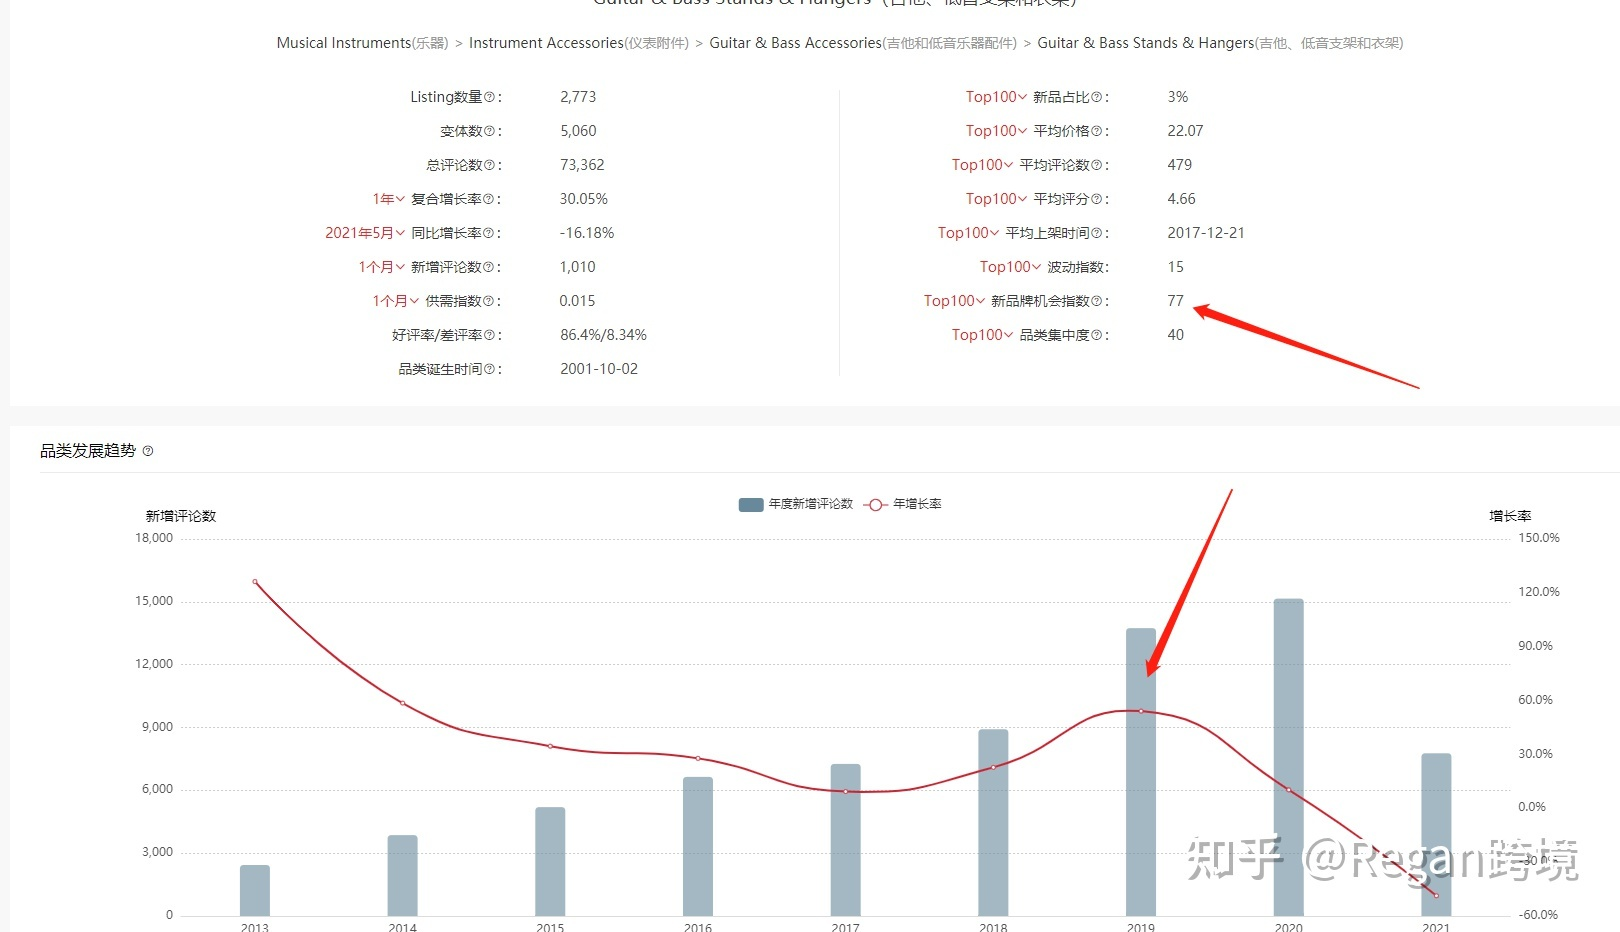Toggle the 年增长率 line legend
The height and width of the screenshot is (932, 1620).
point(900,504)
